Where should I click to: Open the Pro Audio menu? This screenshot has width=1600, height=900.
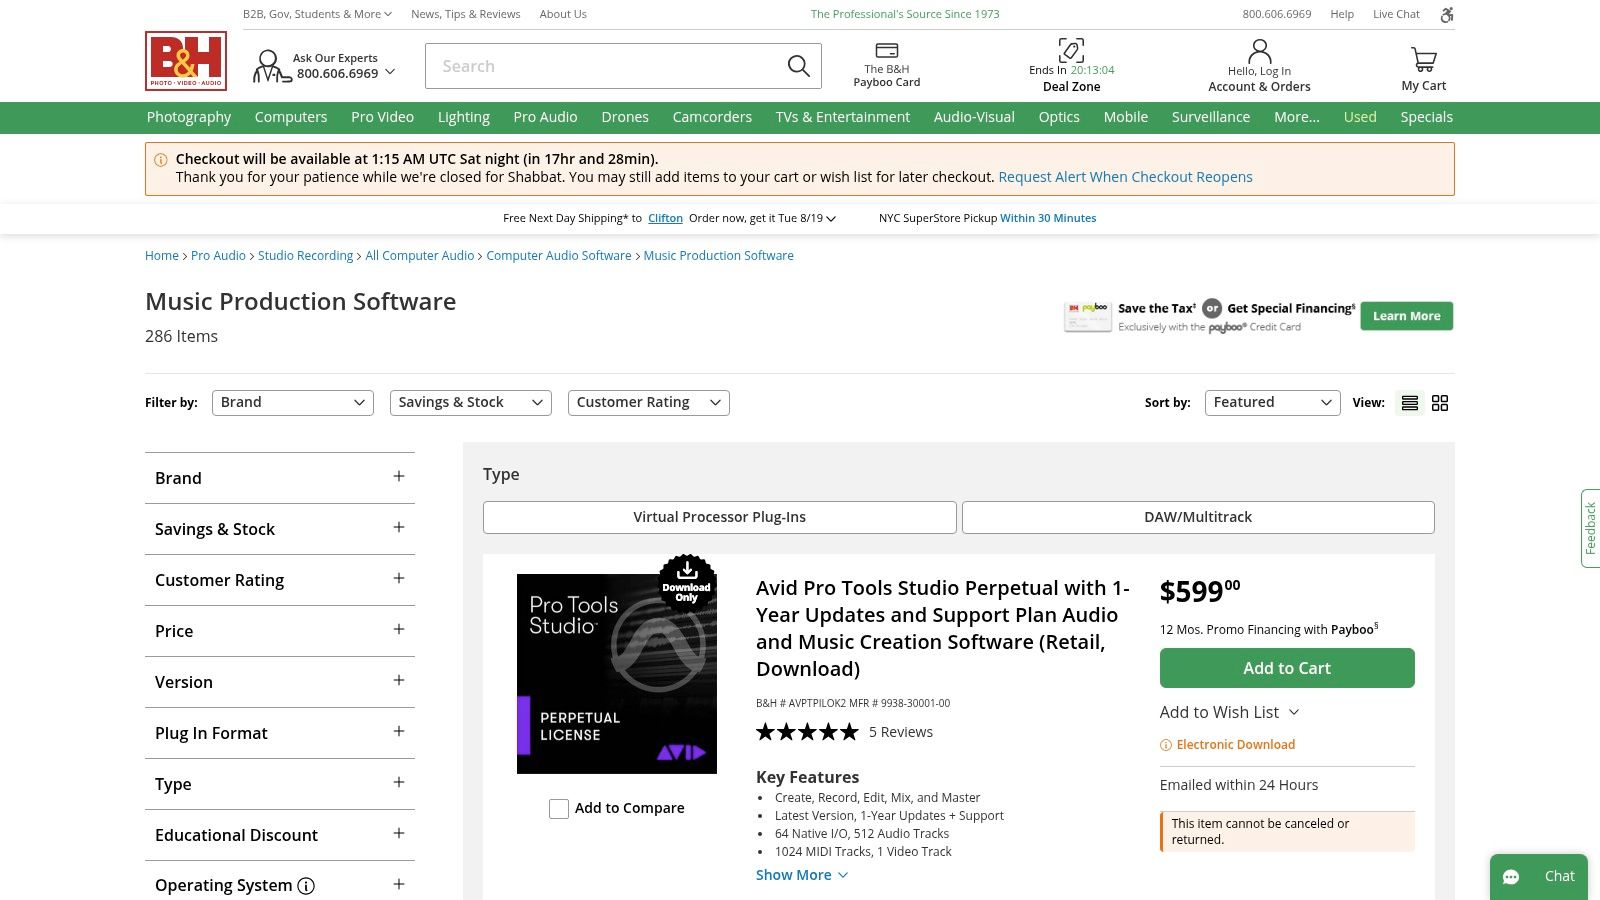pyautogui.click(x=545, y=117)
